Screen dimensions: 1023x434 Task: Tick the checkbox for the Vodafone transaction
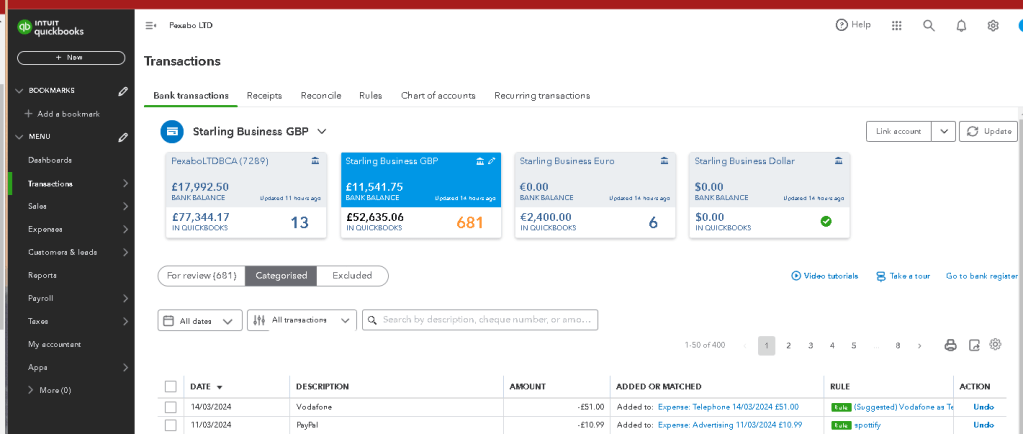[x=171, y=407]
